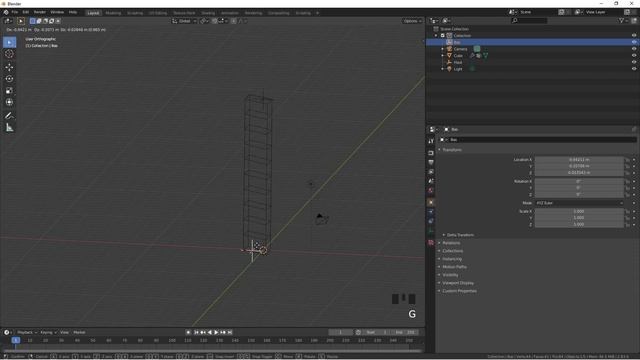Image resolution: width=640 pixels, height=360 pixels.
Task: Play the animation forward
Action: pyautogui.click(x=216, y=333)
